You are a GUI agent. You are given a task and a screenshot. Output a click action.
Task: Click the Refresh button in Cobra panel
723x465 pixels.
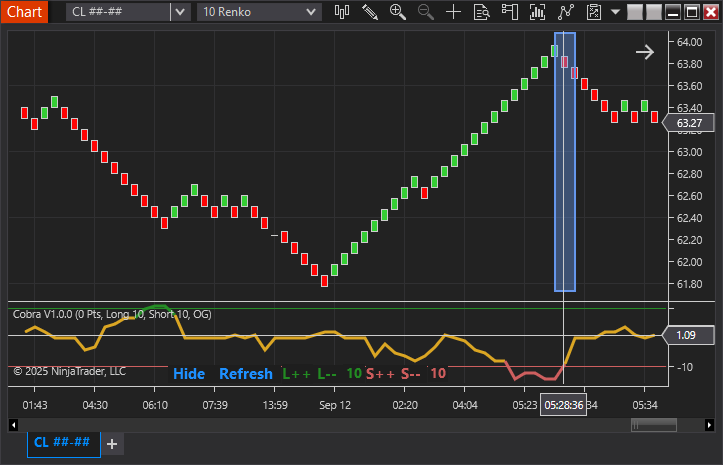point(245,374)
